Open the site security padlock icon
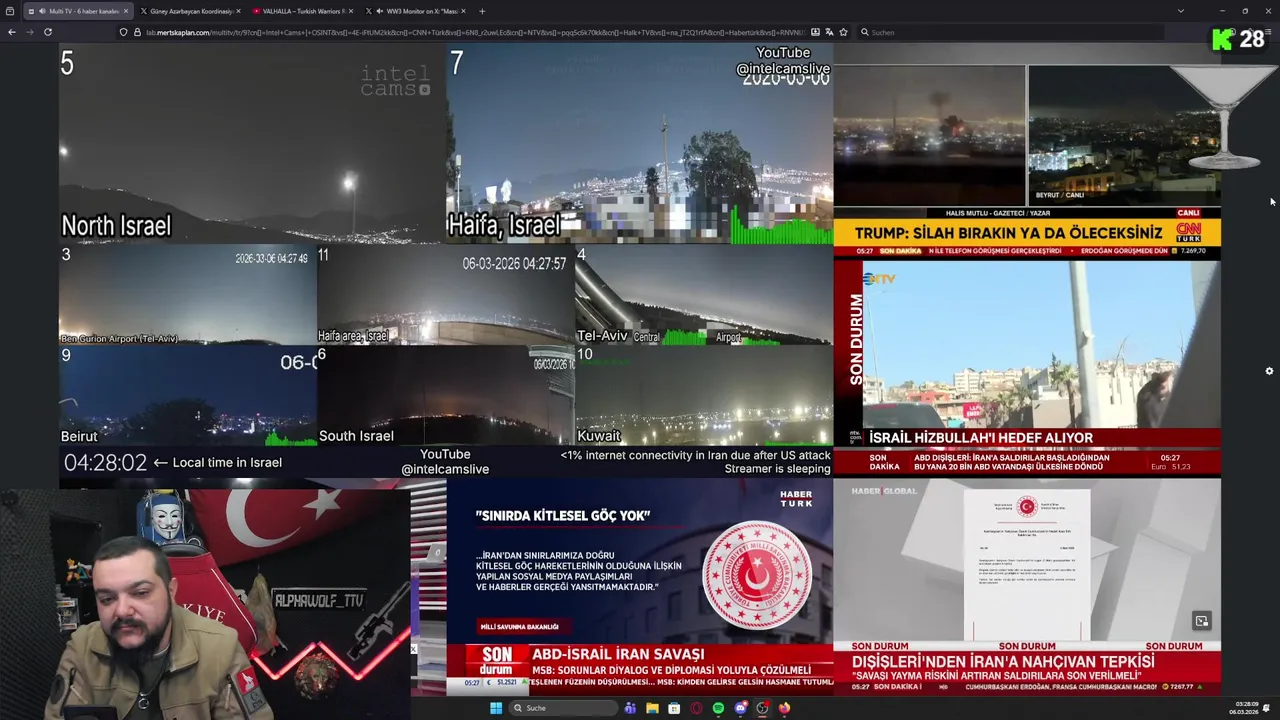 pos(137,32)
